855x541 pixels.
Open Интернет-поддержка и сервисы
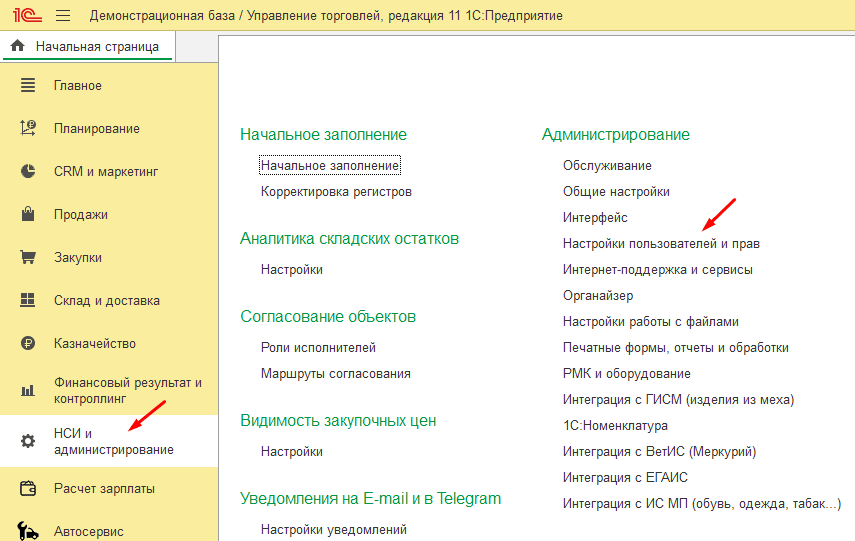click(x=658, y=269)
